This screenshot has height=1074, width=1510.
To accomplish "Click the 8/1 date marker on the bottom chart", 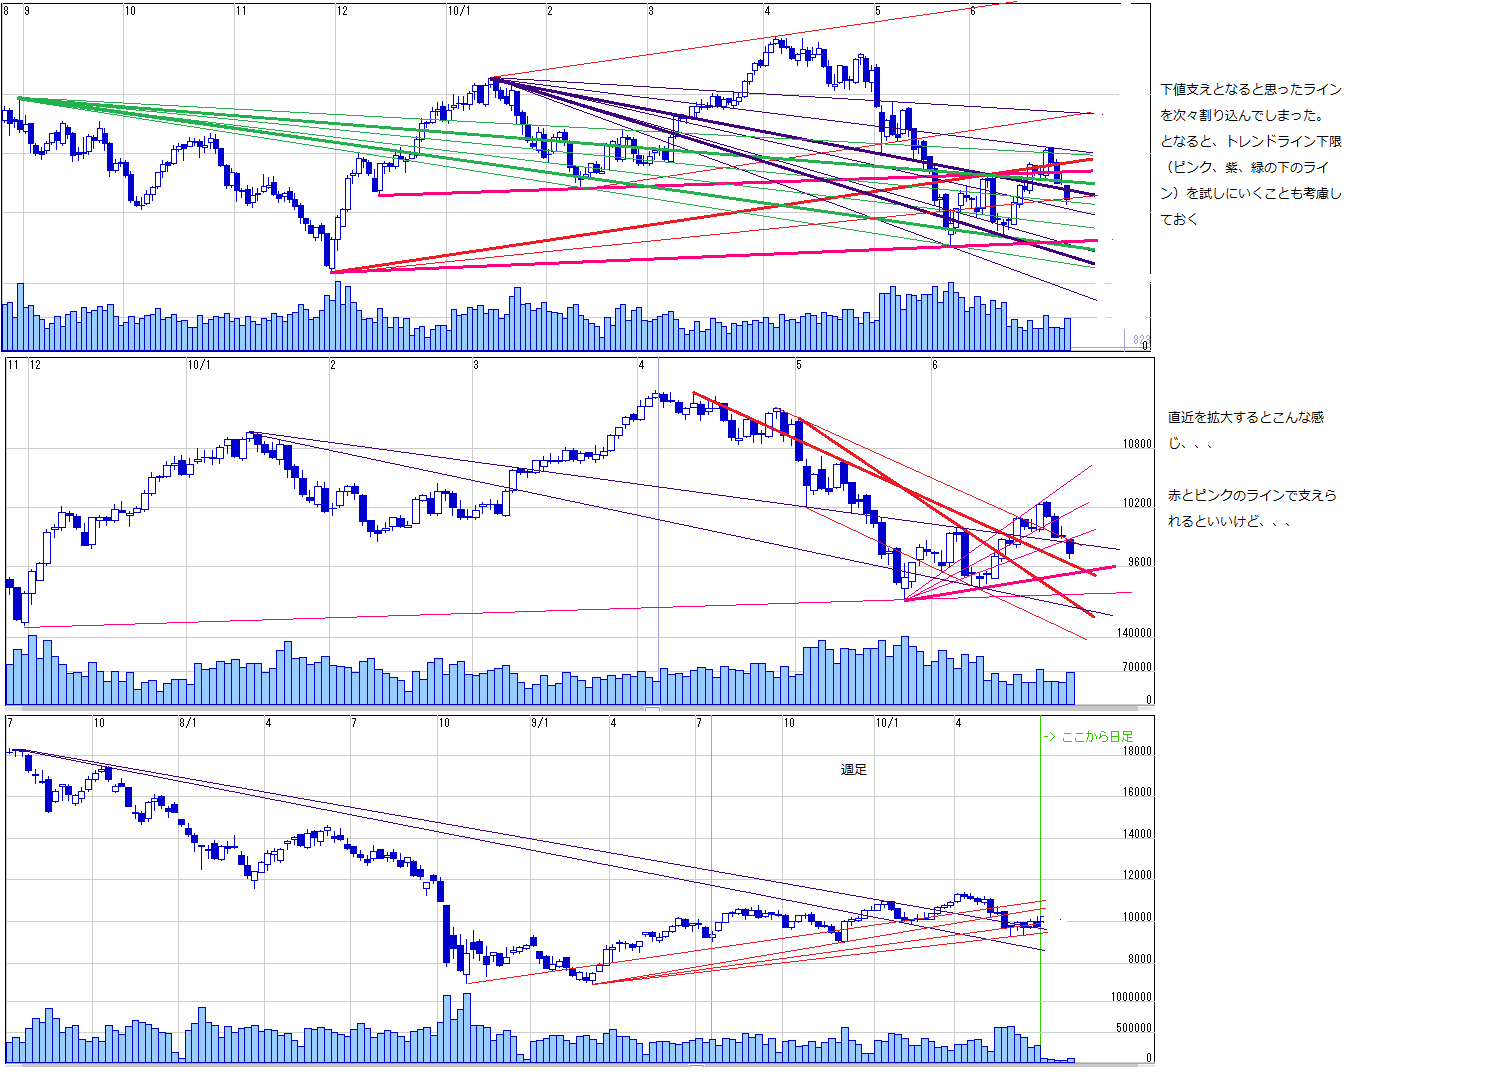I will click(187, 722).
